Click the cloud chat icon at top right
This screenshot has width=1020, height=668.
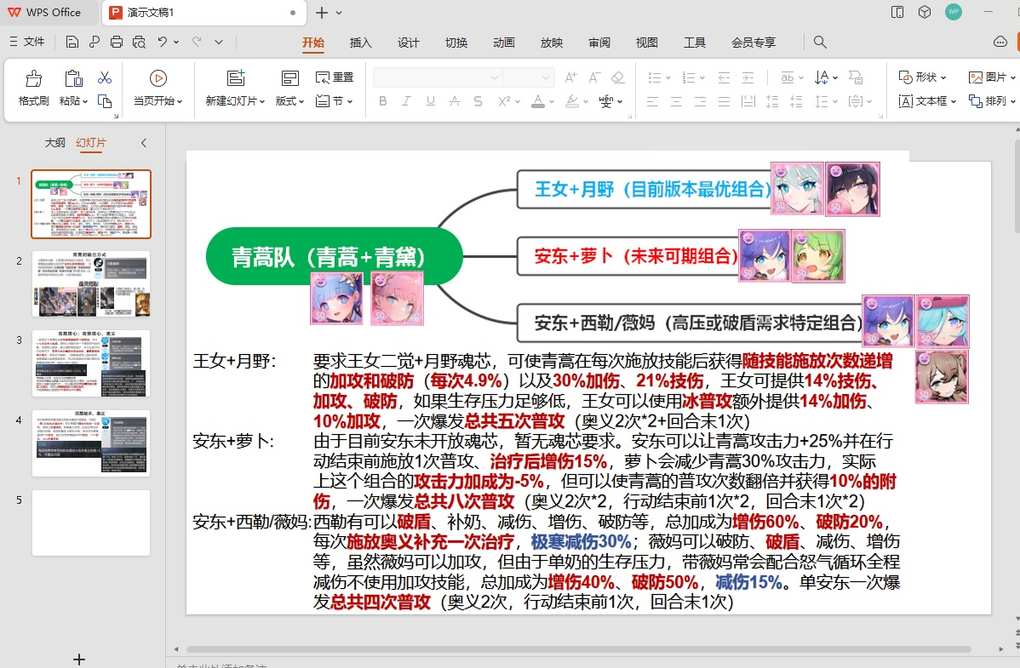click(1000, 42)
